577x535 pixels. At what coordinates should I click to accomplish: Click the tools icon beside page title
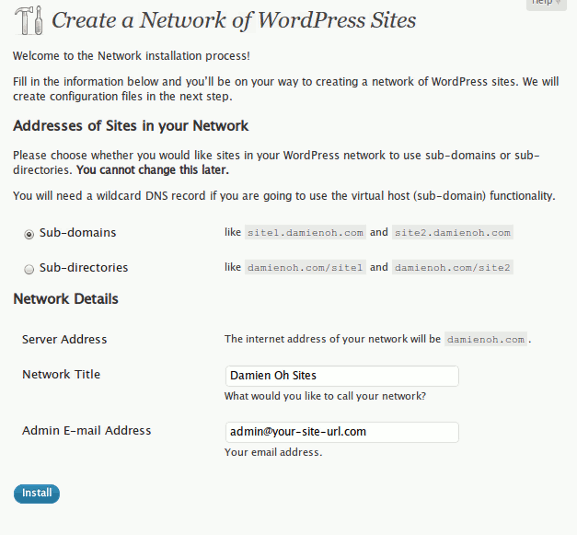[x=29, y=21]
